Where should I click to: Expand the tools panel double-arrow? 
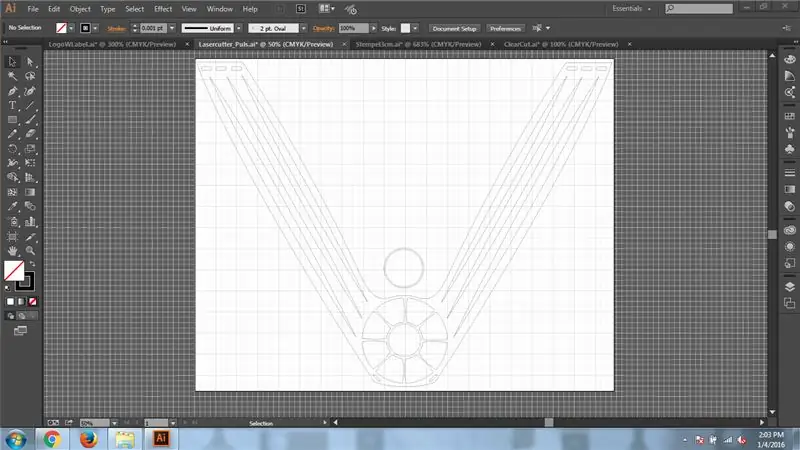(6, 42)
